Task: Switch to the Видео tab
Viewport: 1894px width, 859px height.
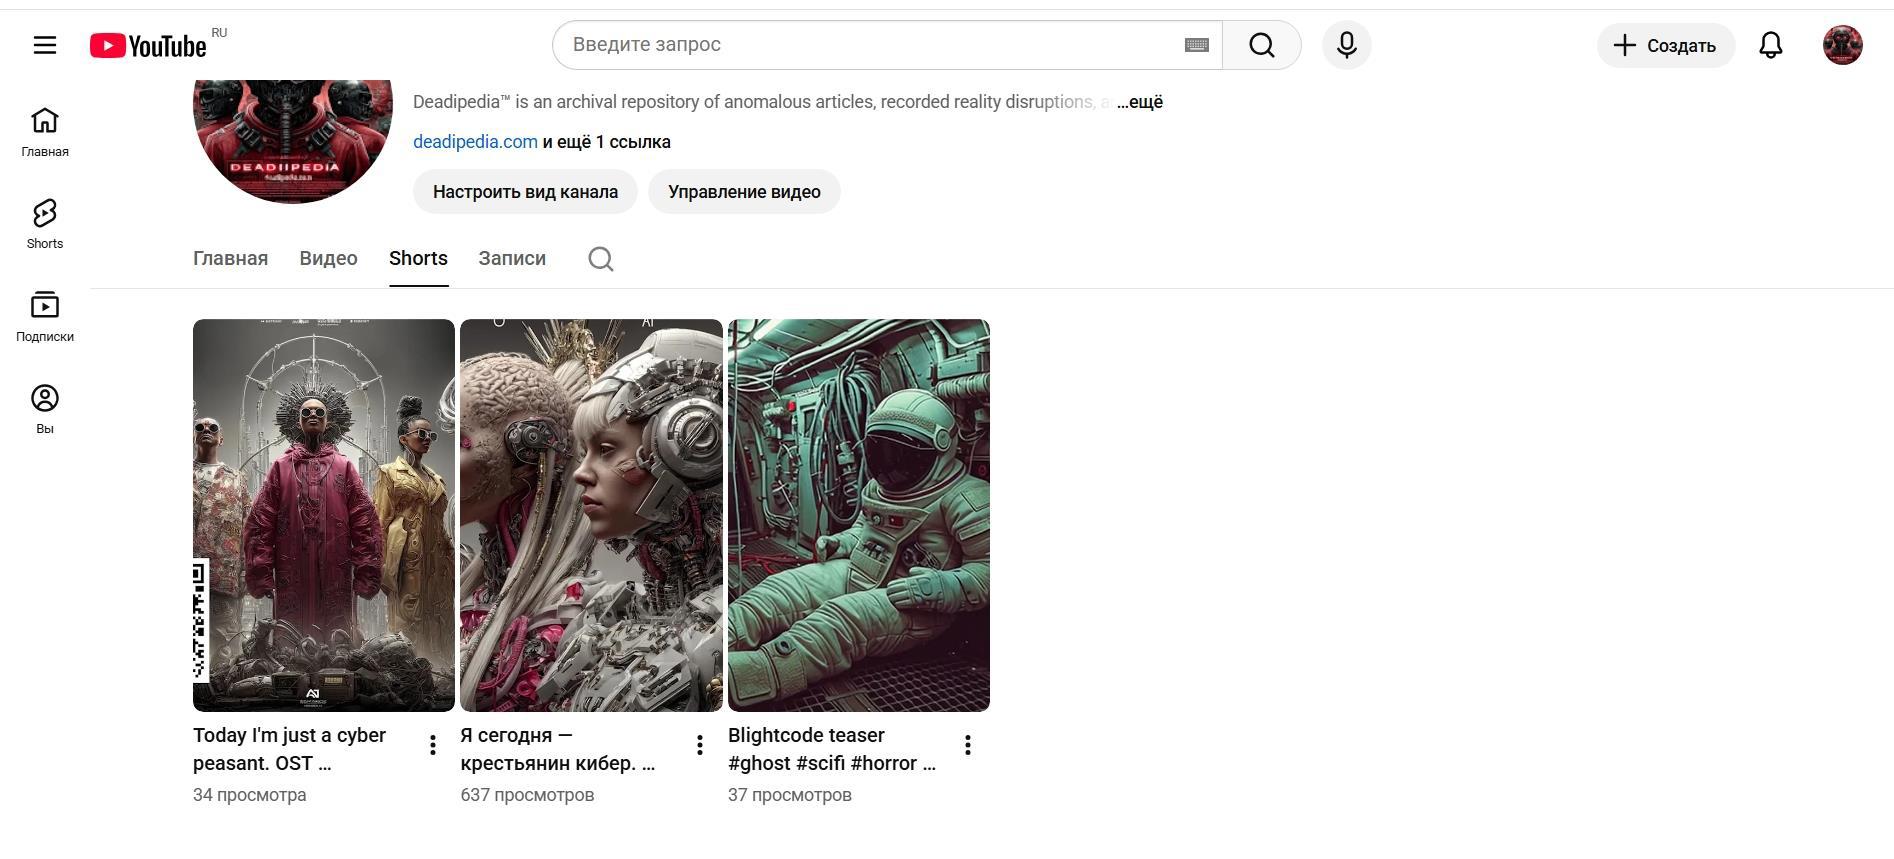Action: click(328, 258)
